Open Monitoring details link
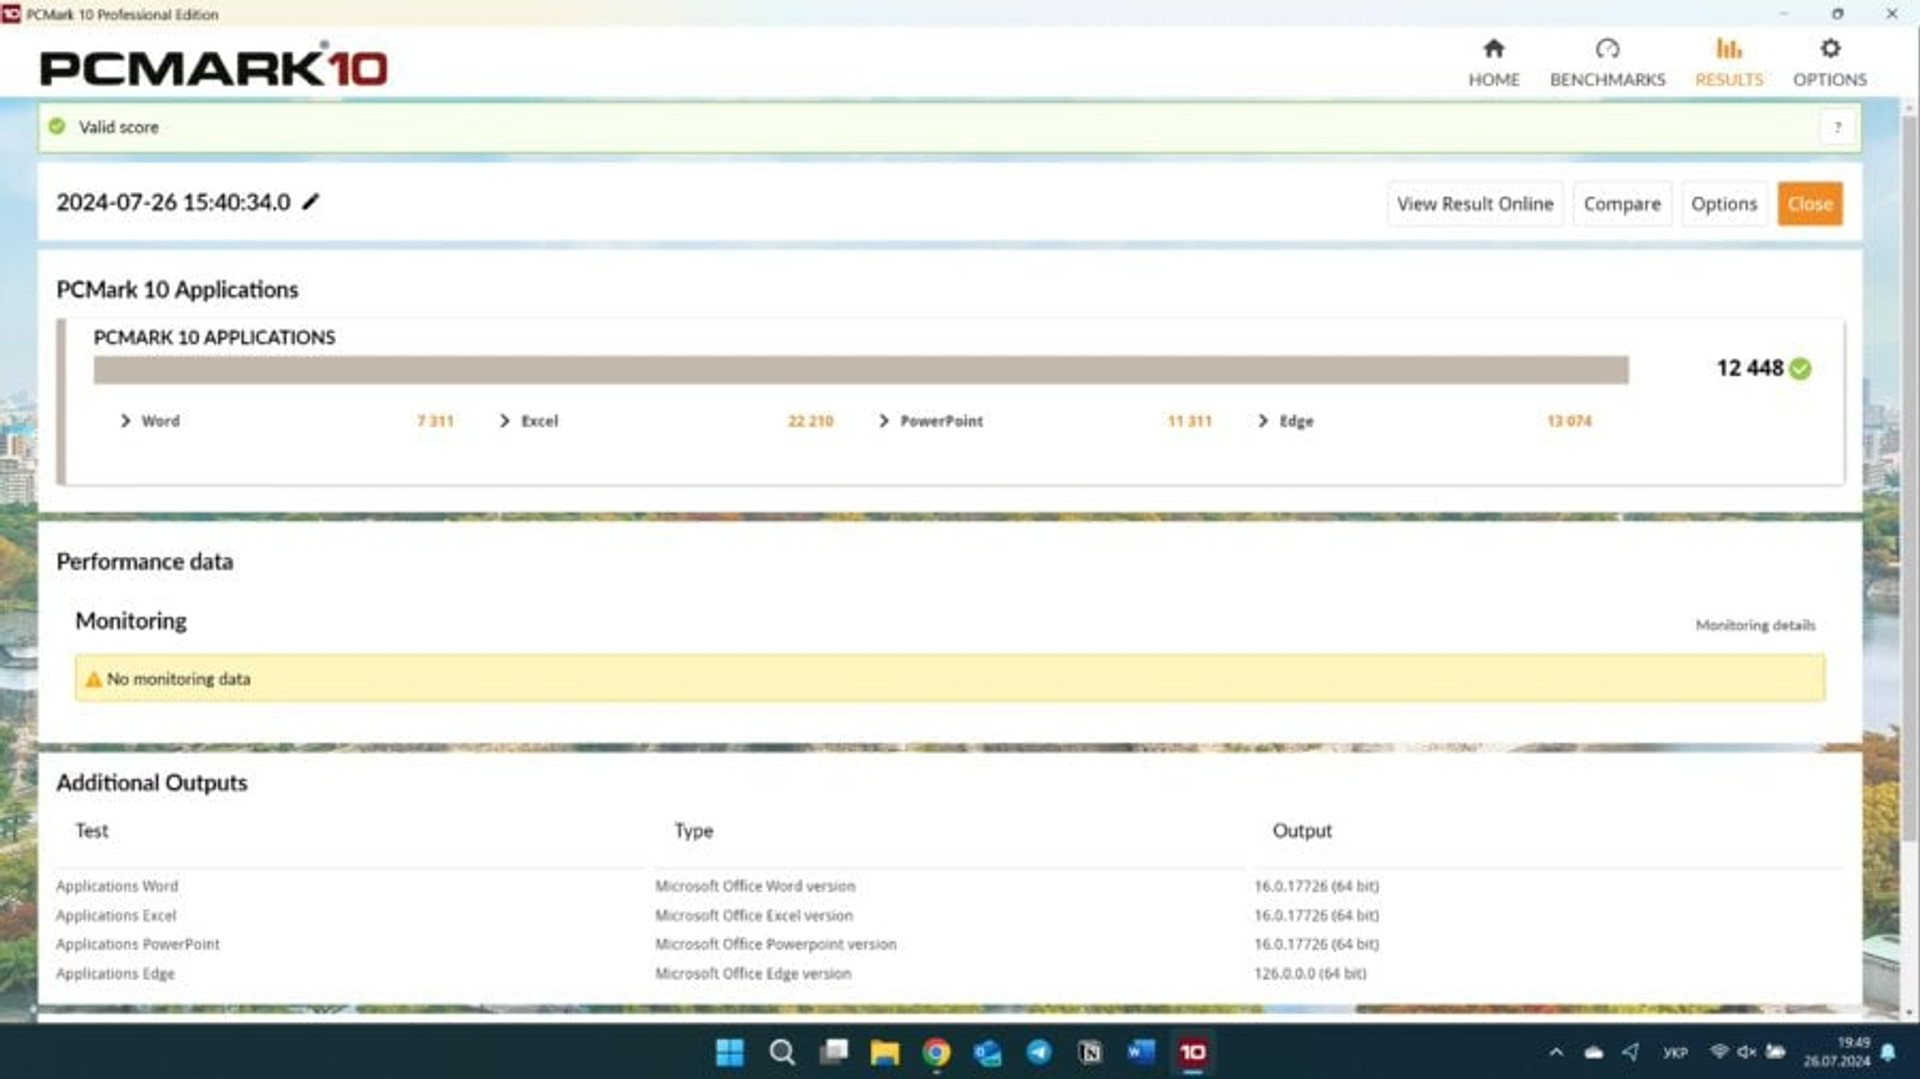 (x=1755, y=625)
